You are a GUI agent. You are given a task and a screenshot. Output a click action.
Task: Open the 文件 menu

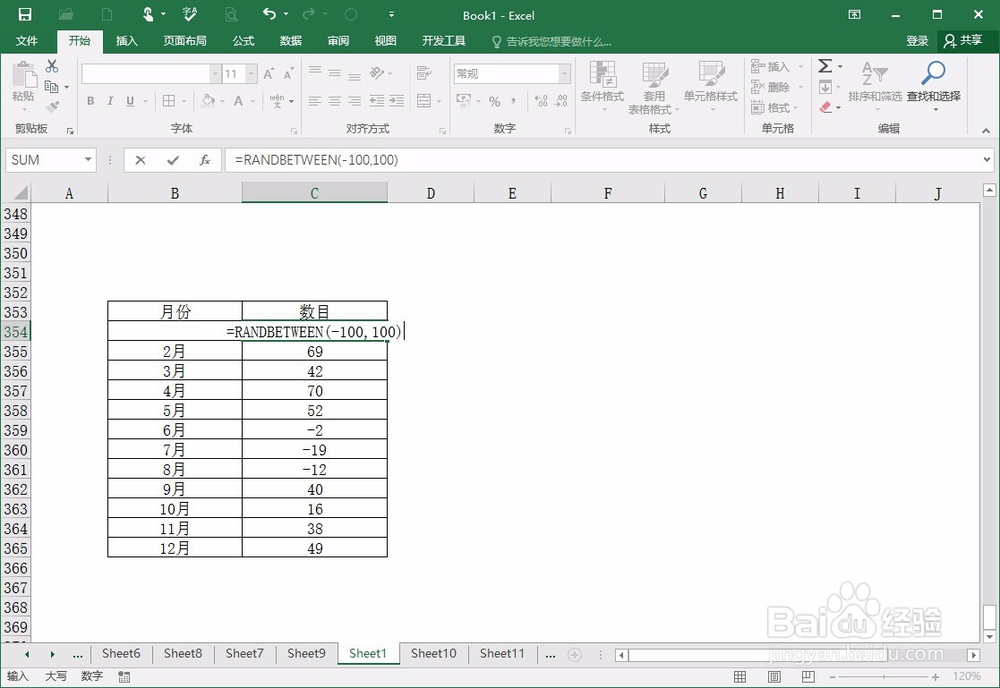point(27,41)
